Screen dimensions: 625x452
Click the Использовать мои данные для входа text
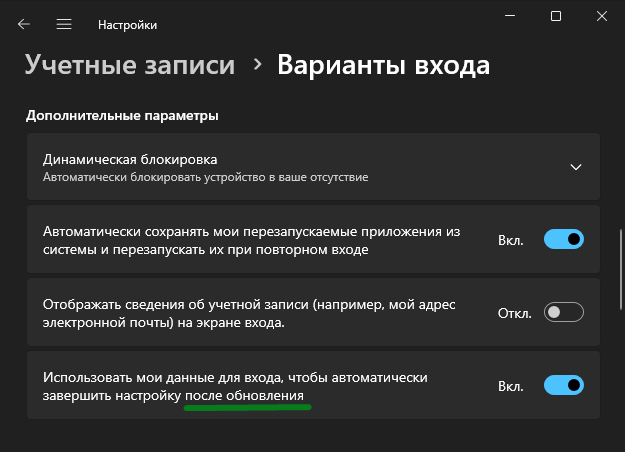point(235,386)
